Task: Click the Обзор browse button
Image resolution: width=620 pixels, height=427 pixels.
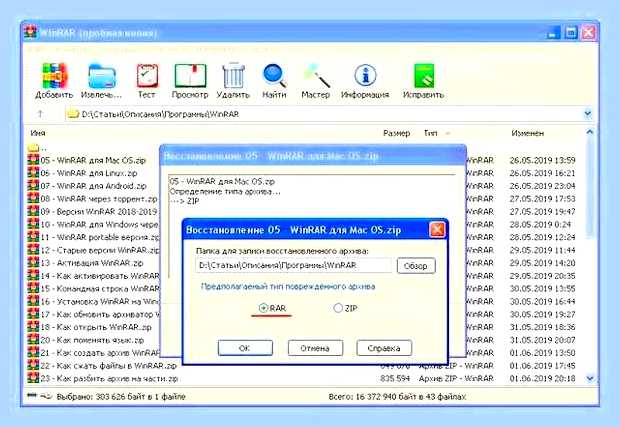Action: [x=416, y=266]
